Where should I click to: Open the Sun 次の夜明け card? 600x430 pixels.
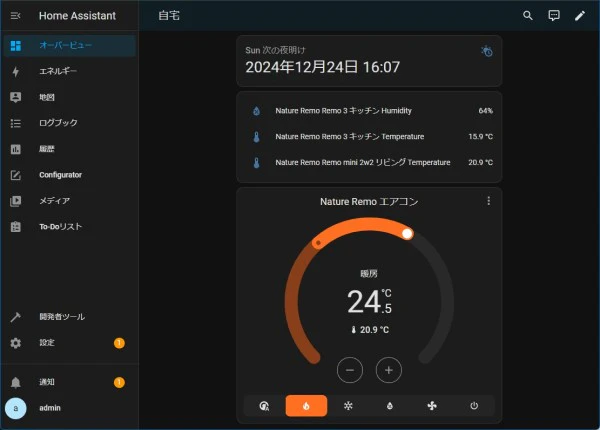[x=369, y=61]
